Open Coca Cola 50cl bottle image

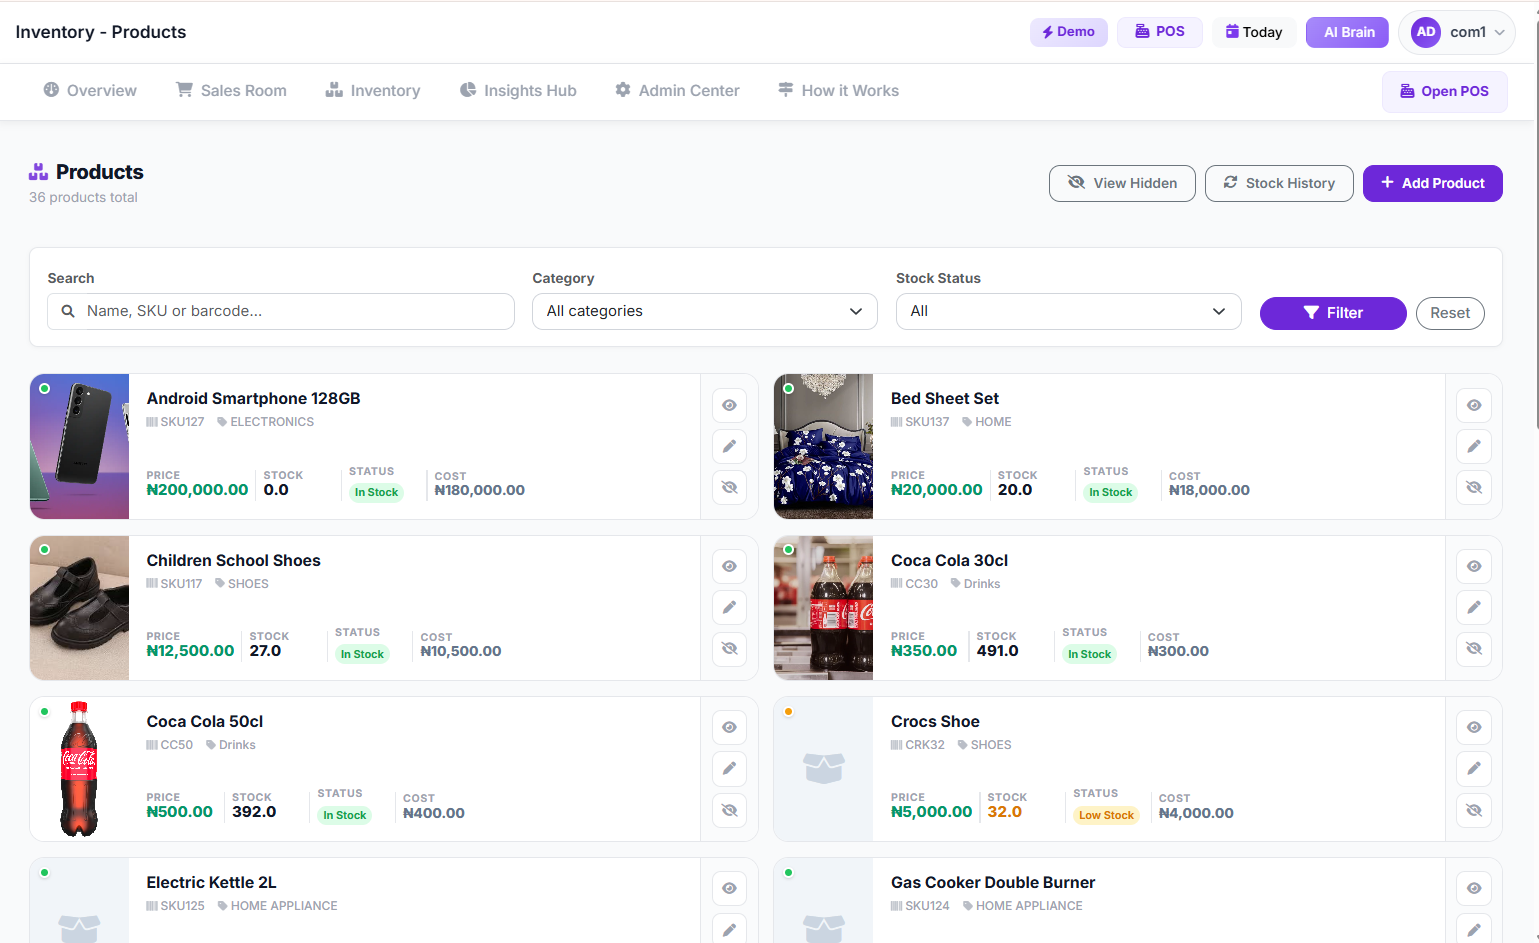pos(79,769)
